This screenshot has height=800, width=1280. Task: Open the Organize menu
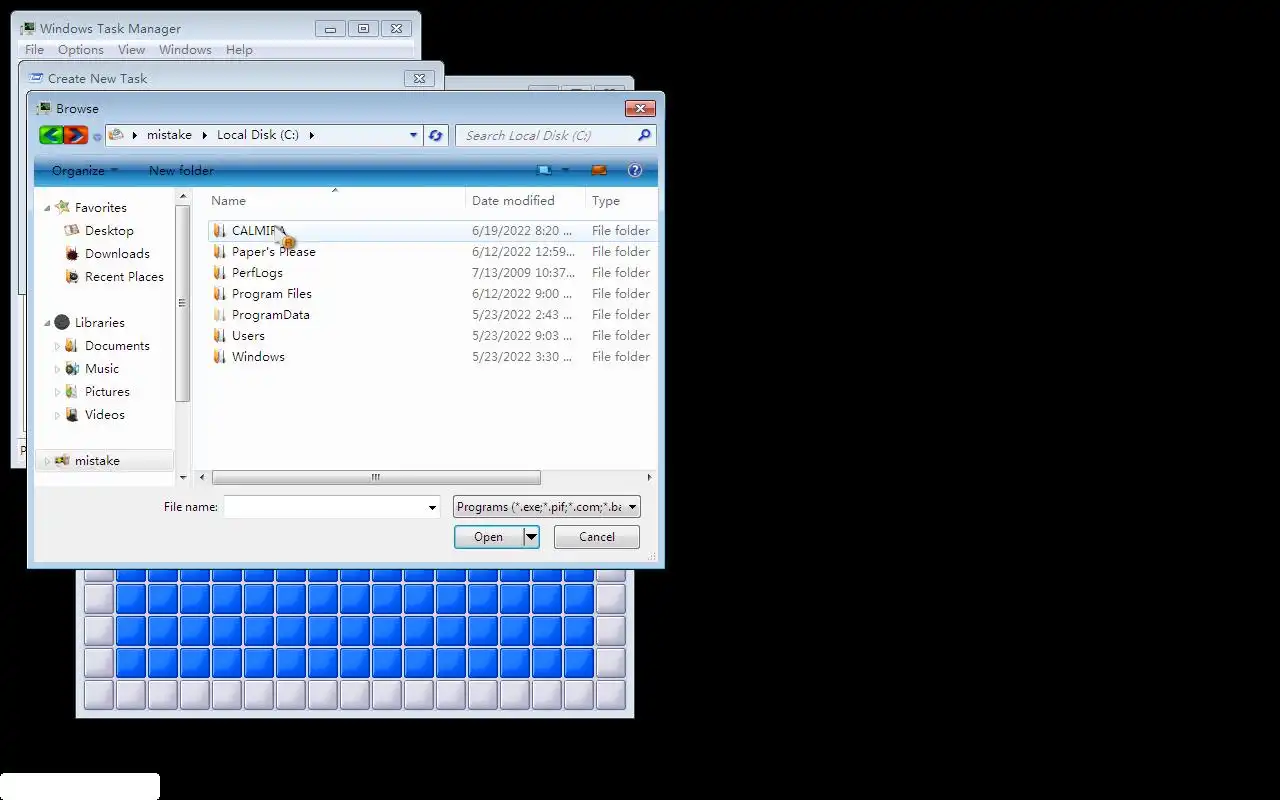pos(85,170)
